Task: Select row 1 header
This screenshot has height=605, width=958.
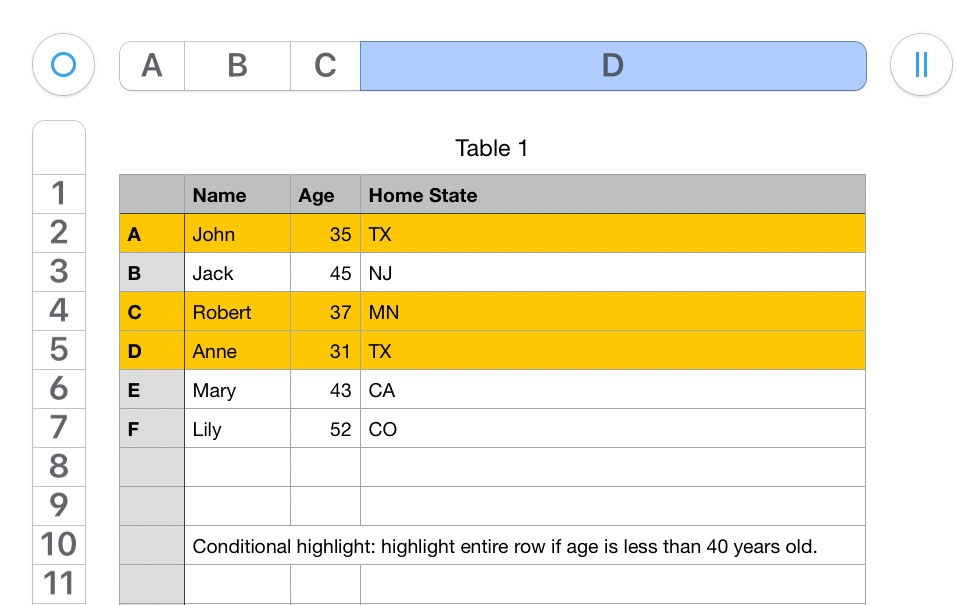Action: 59,193
